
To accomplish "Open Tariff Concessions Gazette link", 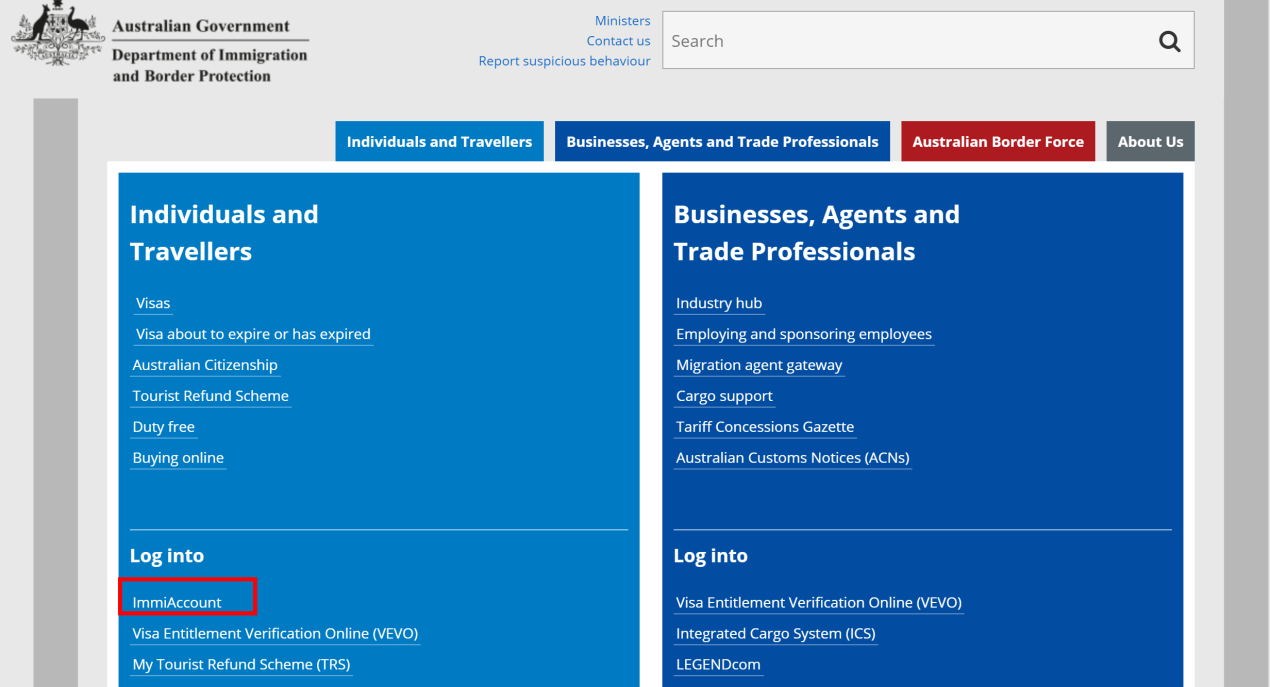I will tap(765, 427).
